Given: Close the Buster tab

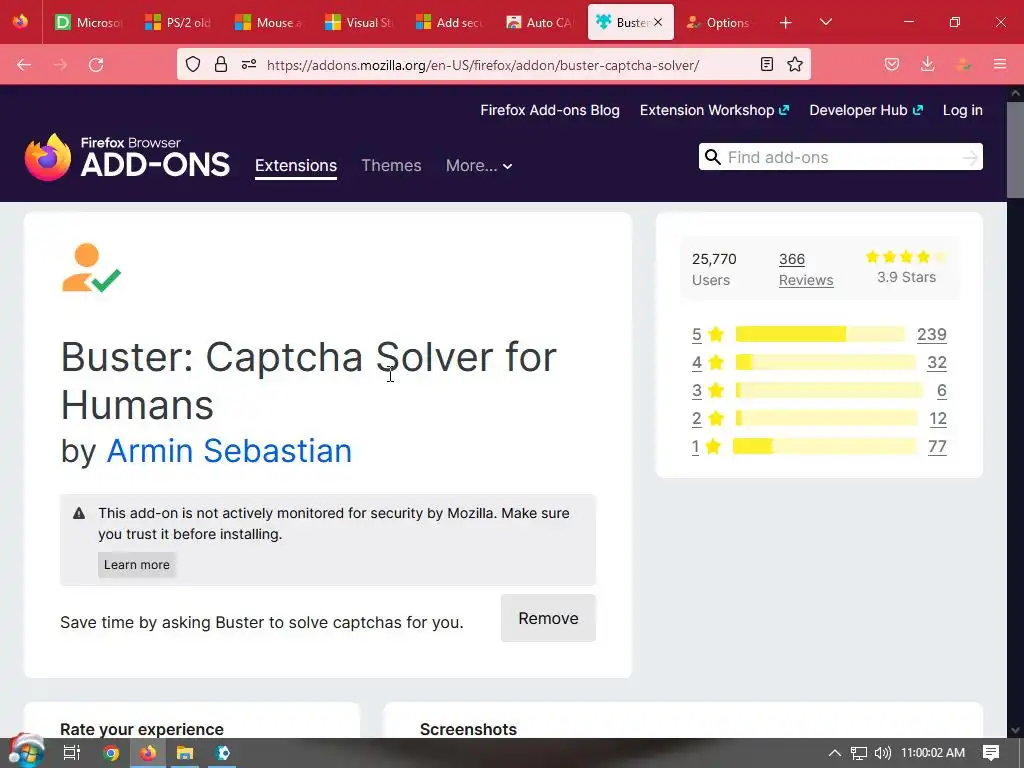Looking at the screenshot, I should click(658, 22).
